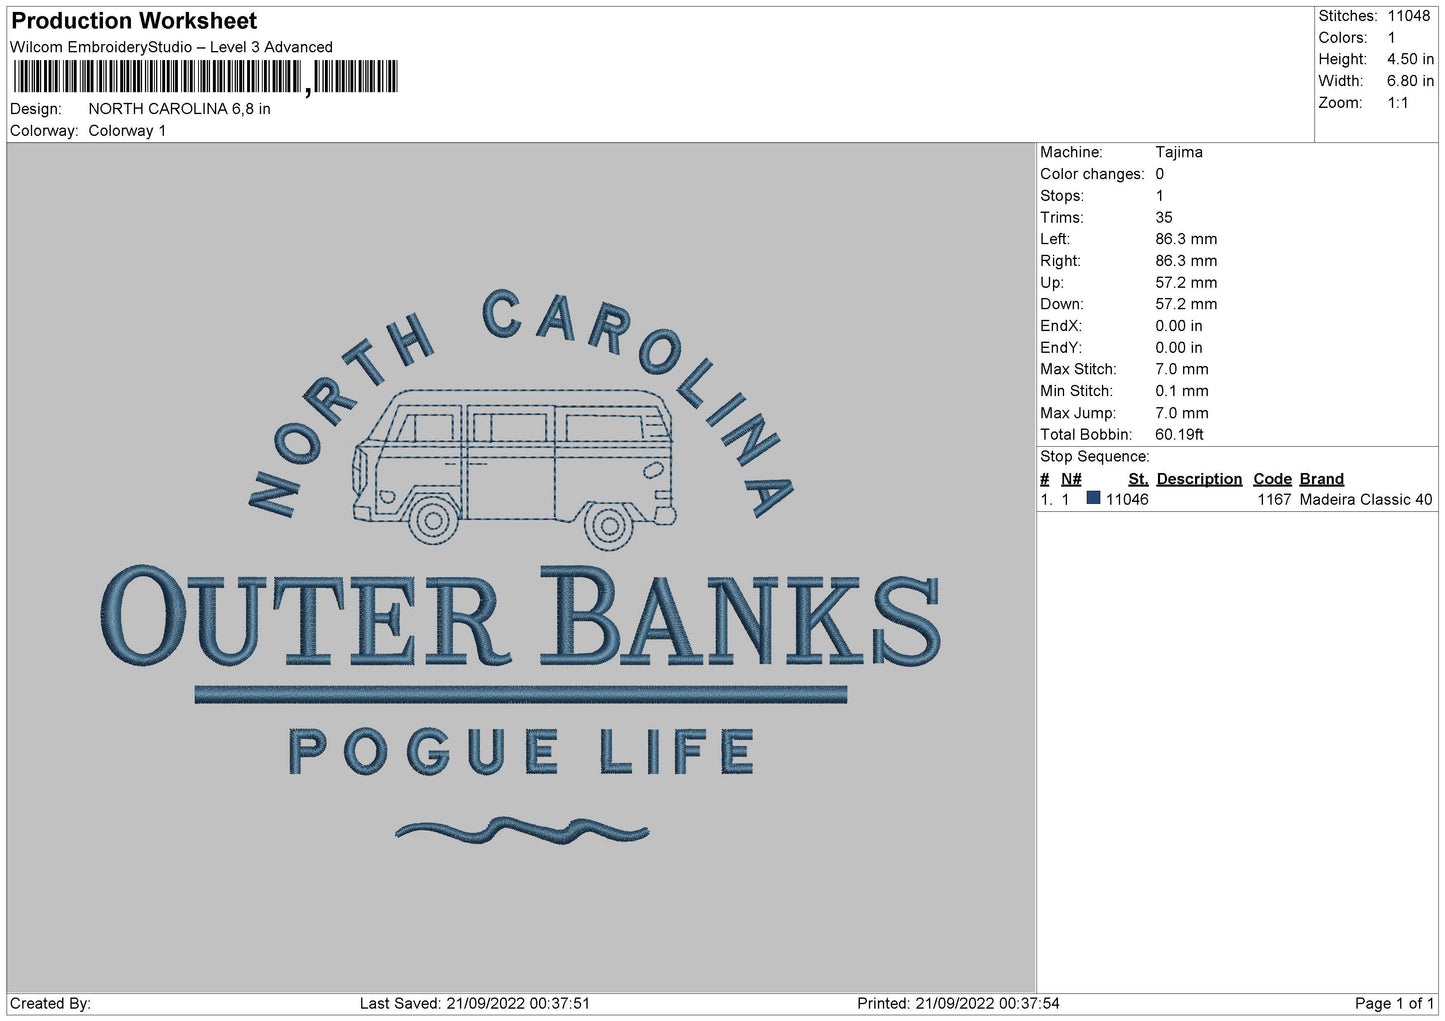Screen dimensions: 1445x1021
Task: Click the 'Left:' value '86.3 mm'
Action: click(1186, 239)
